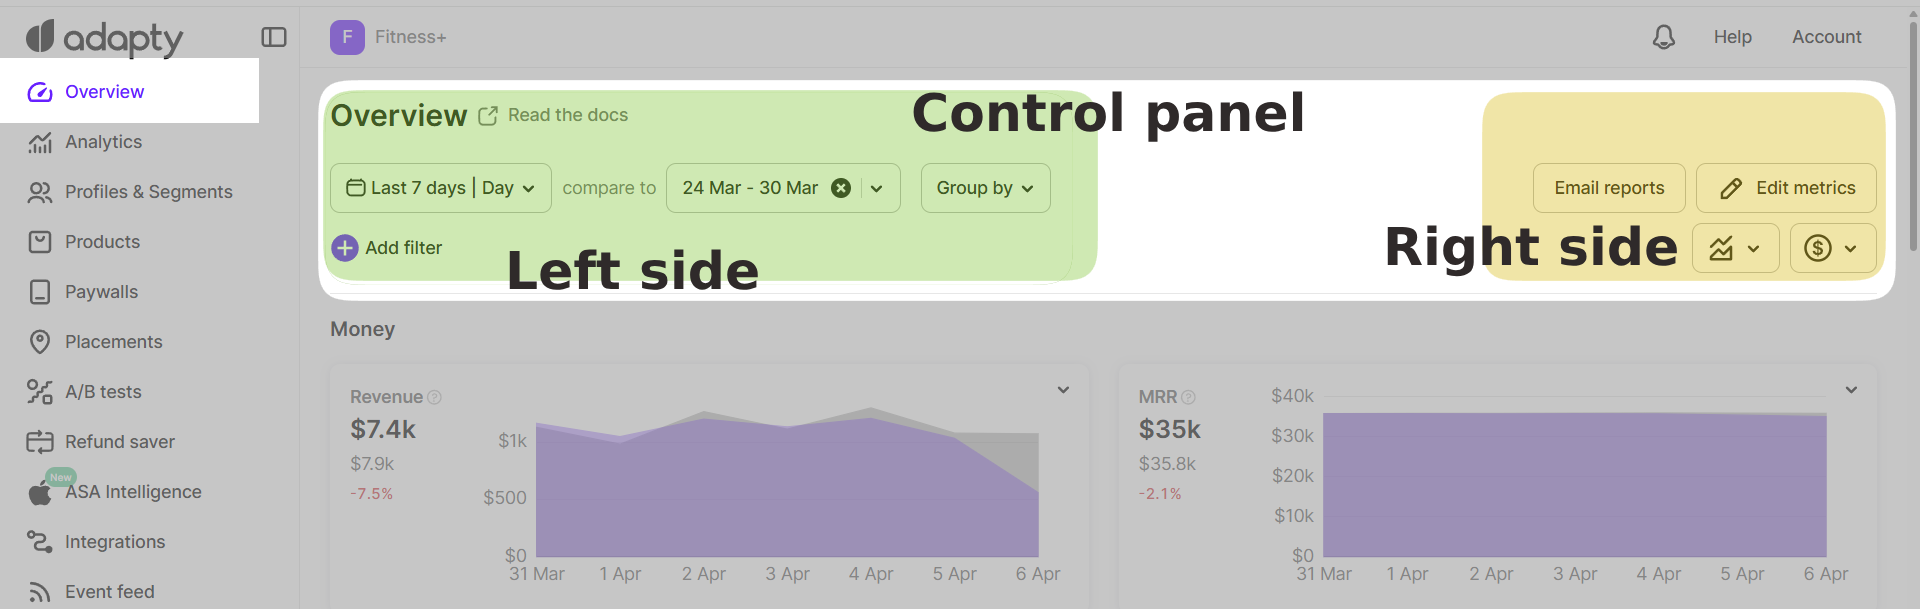This screenshot has height=609, width=1920.
Task: Open the currency selector dollar icon
Action: (1831, 248)
